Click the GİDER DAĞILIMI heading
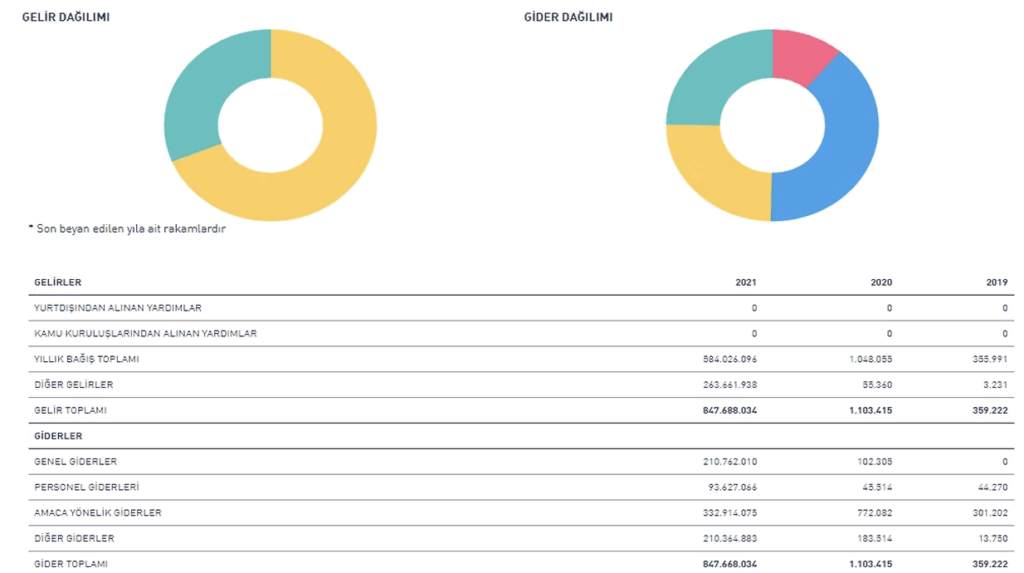The height and width of the screenshot is (573, 1024). (x=568, y=18)
